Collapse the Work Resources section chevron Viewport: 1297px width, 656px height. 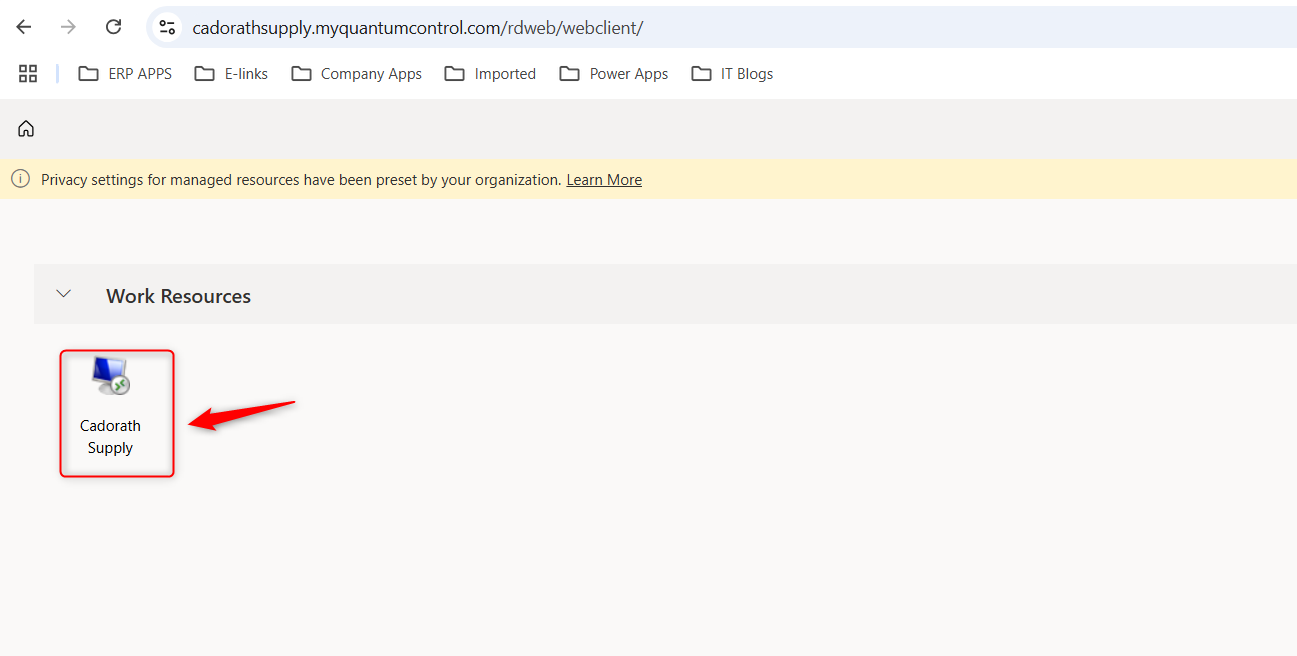coord(64,294)
